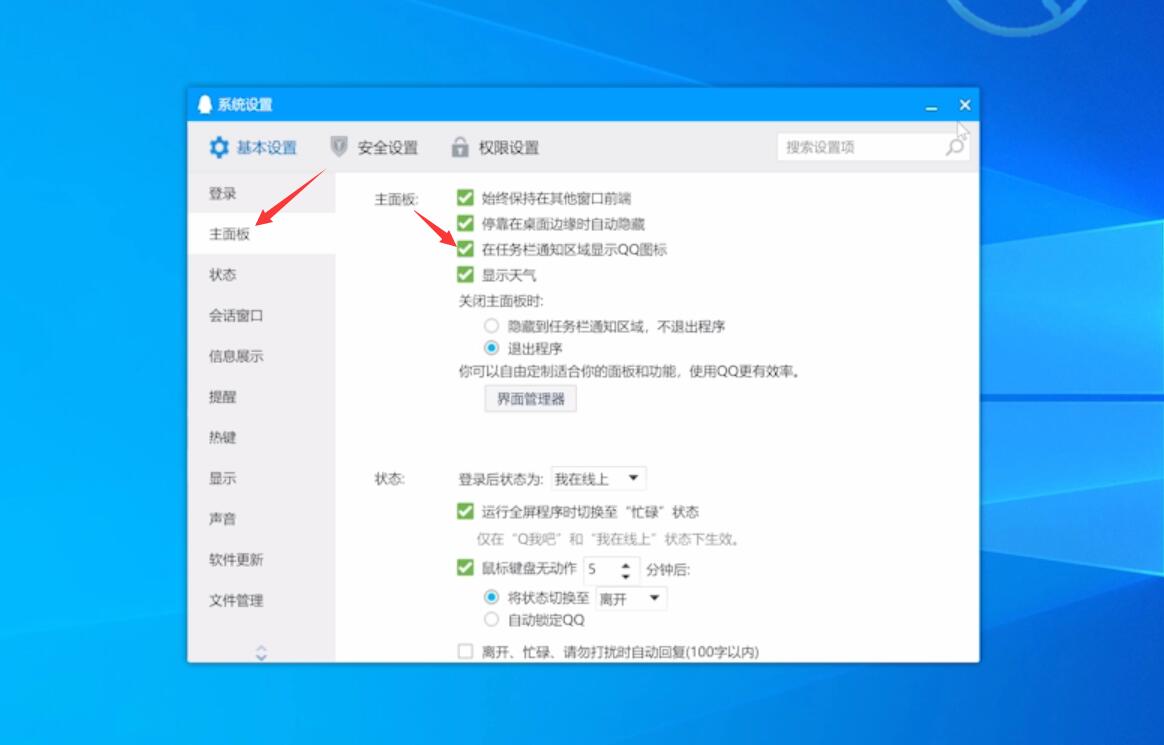Click the 界面管理器 button
This screenshot has width=1164, height=745.
click(x=531, y=398)
